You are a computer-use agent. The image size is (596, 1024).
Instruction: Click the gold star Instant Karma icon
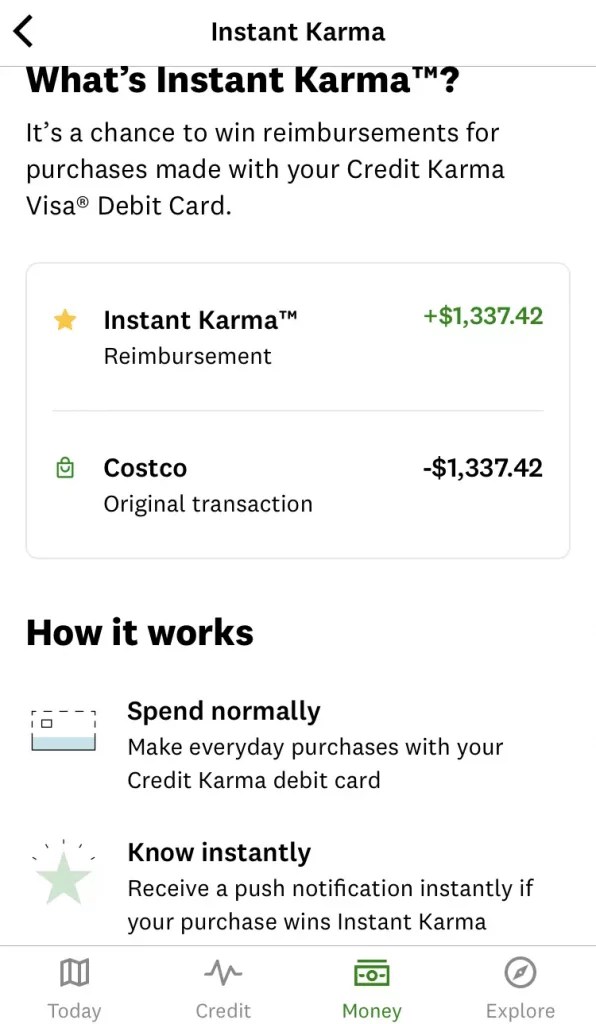(64, 320)
